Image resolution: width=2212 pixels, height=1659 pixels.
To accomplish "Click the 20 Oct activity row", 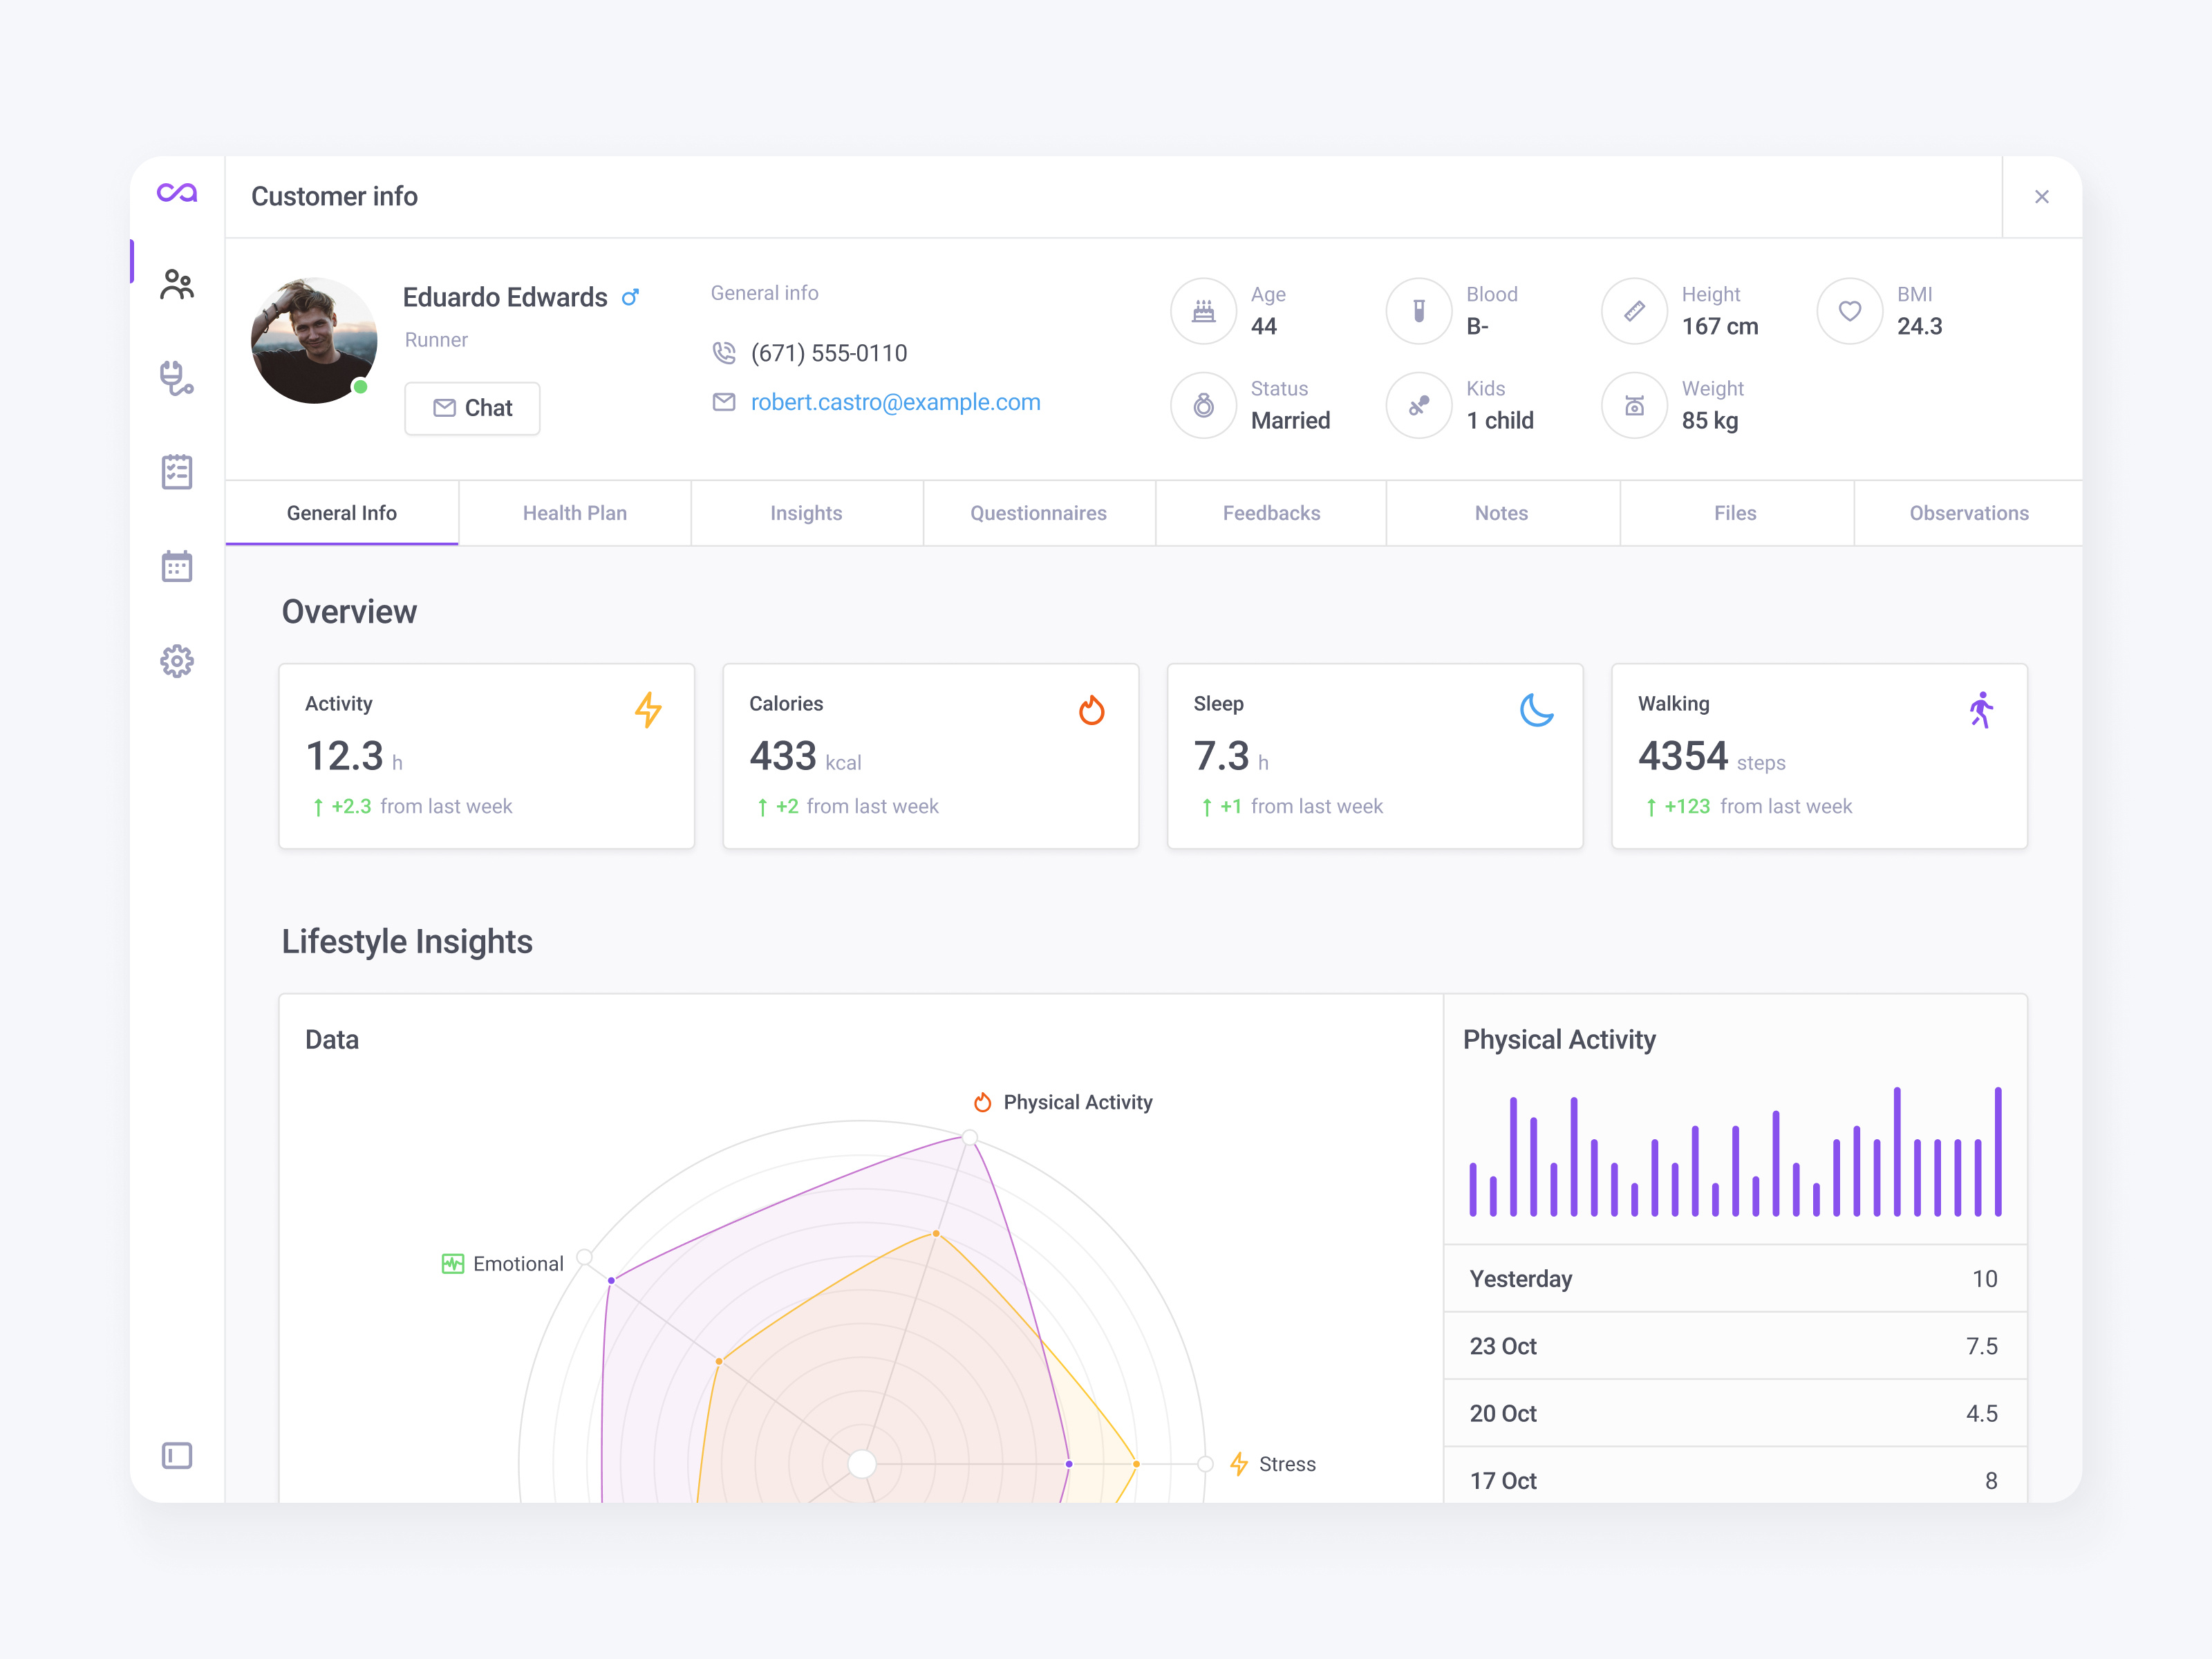I will (1735, 1413).
